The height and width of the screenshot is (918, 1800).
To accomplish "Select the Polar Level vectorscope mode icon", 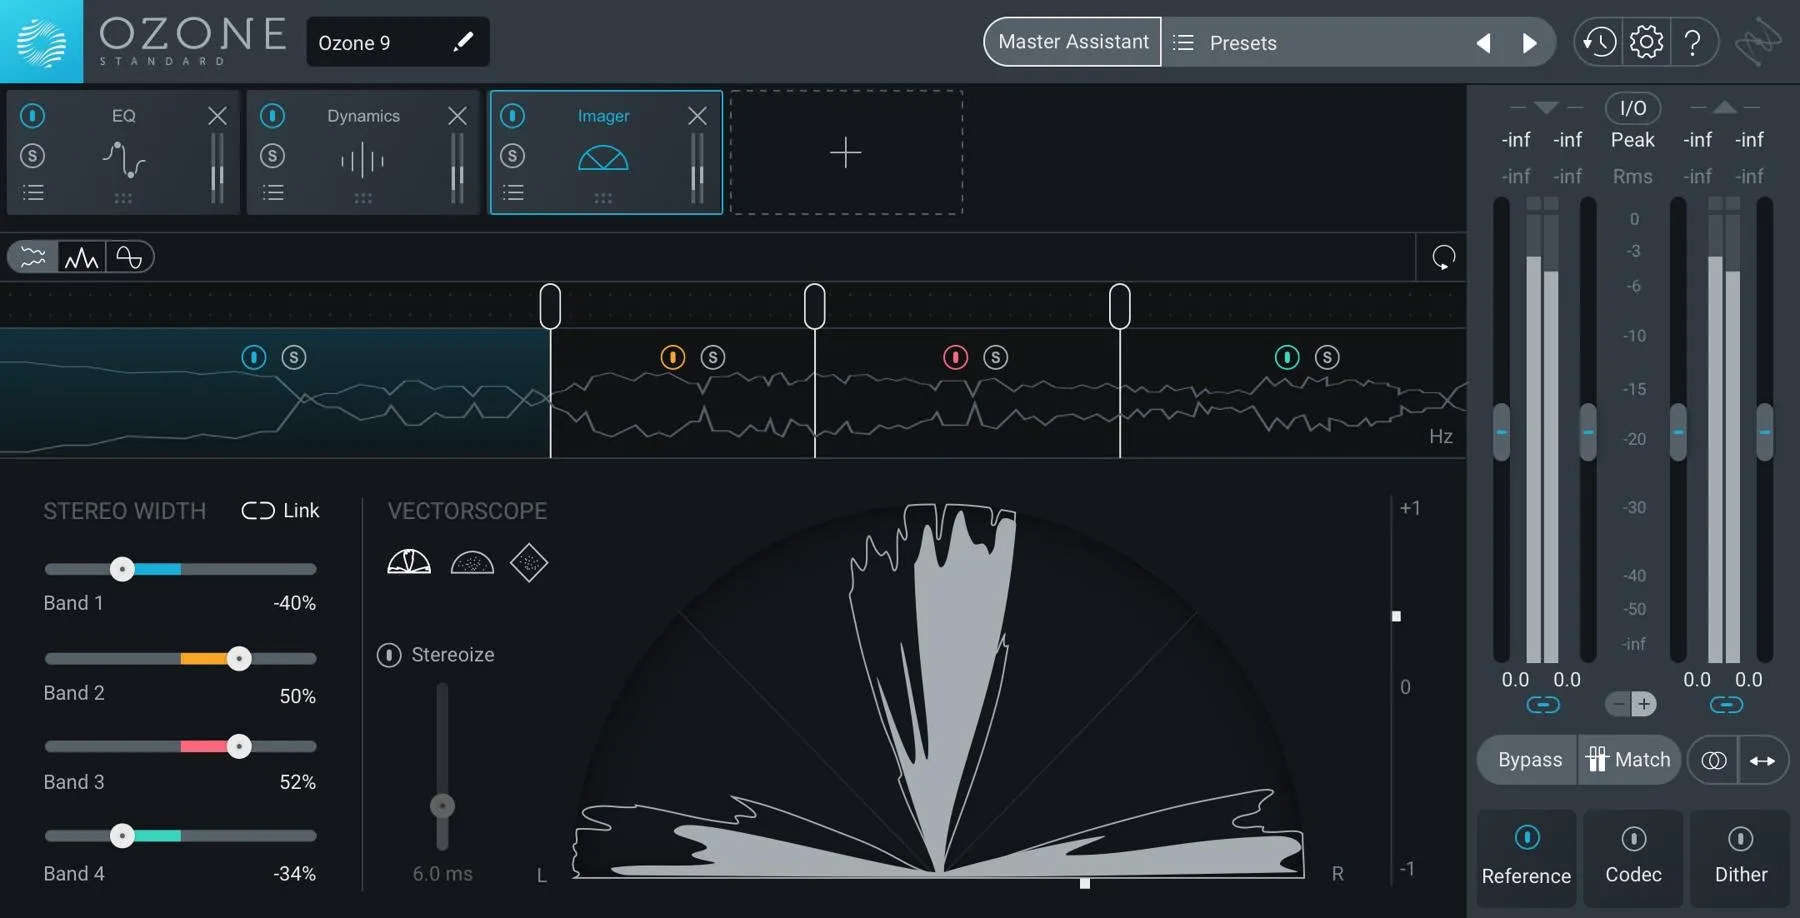I will (x=408, y=562).
